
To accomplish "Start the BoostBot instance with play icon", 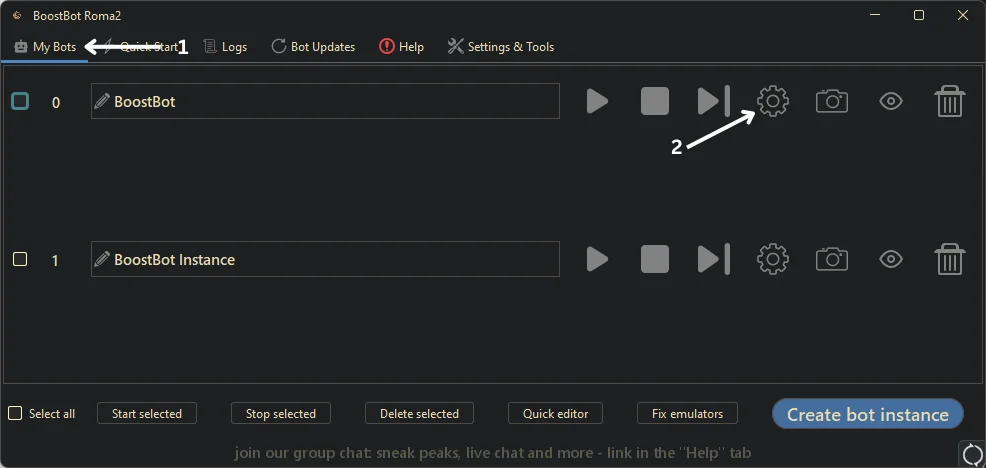I will [597, 101].
